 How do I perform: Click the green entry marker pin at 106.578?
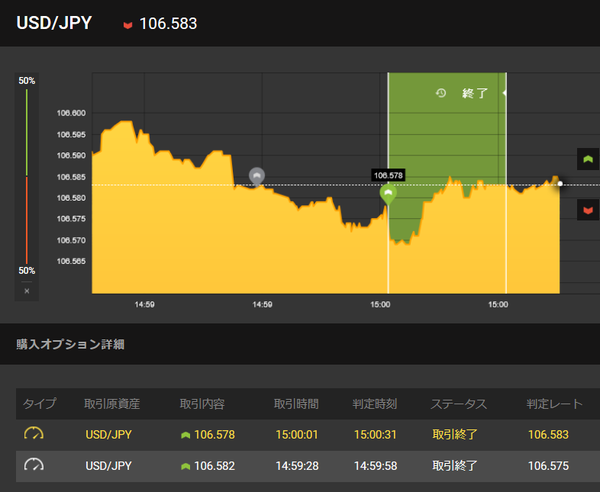pos(388,194)
